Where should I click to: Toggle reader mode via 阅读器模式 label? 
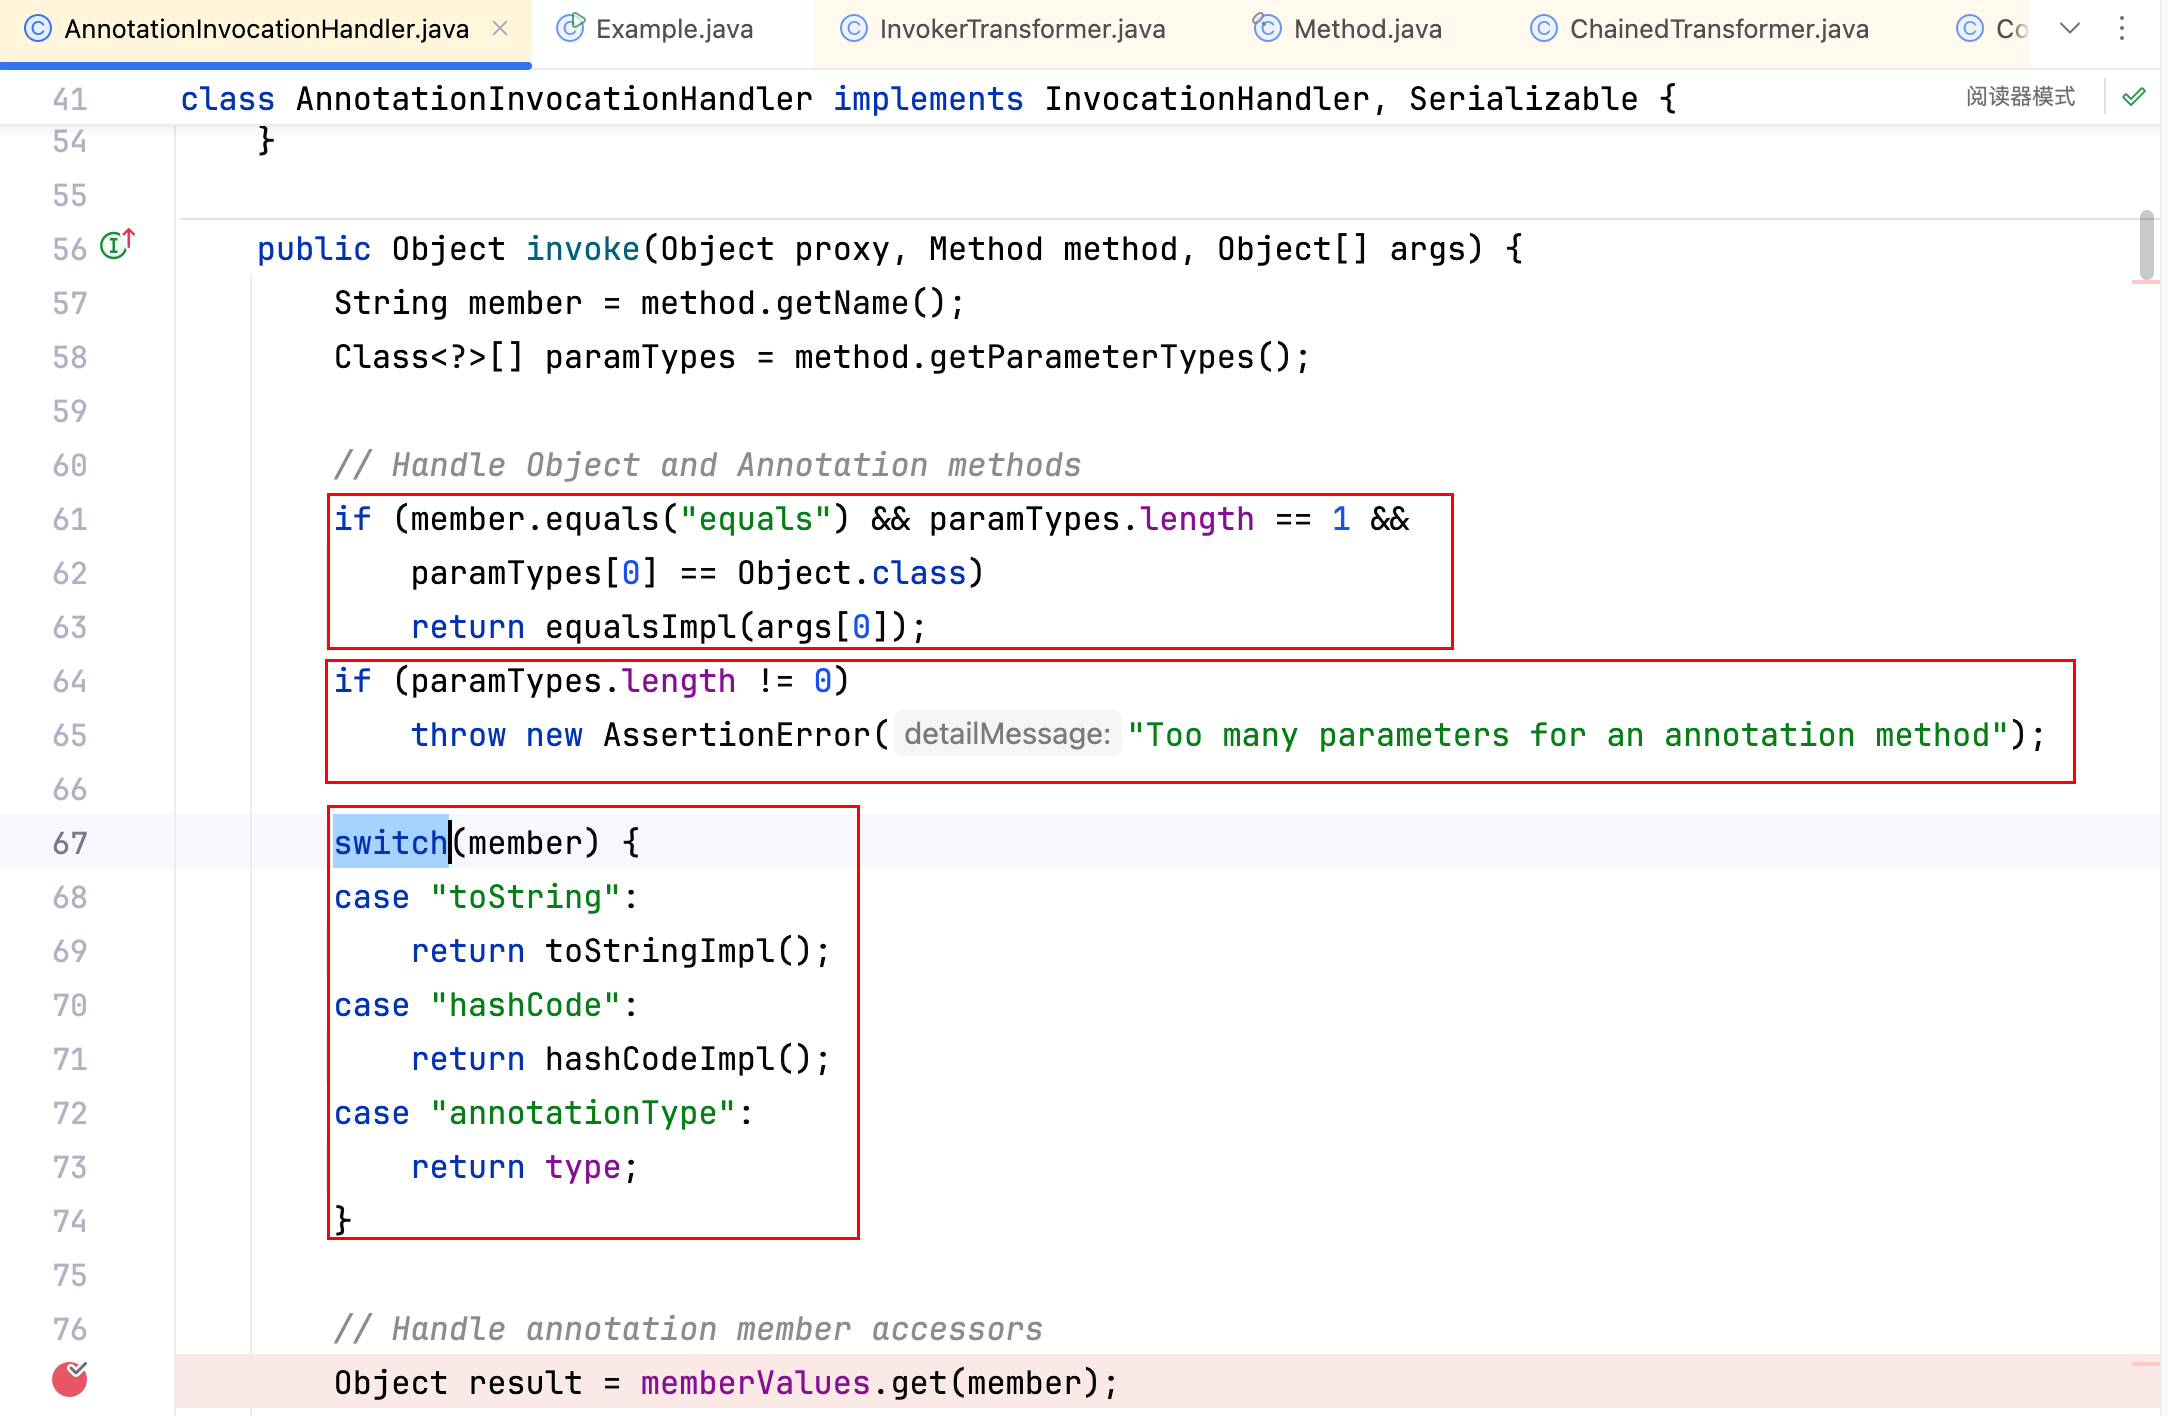click(2020, 97)
